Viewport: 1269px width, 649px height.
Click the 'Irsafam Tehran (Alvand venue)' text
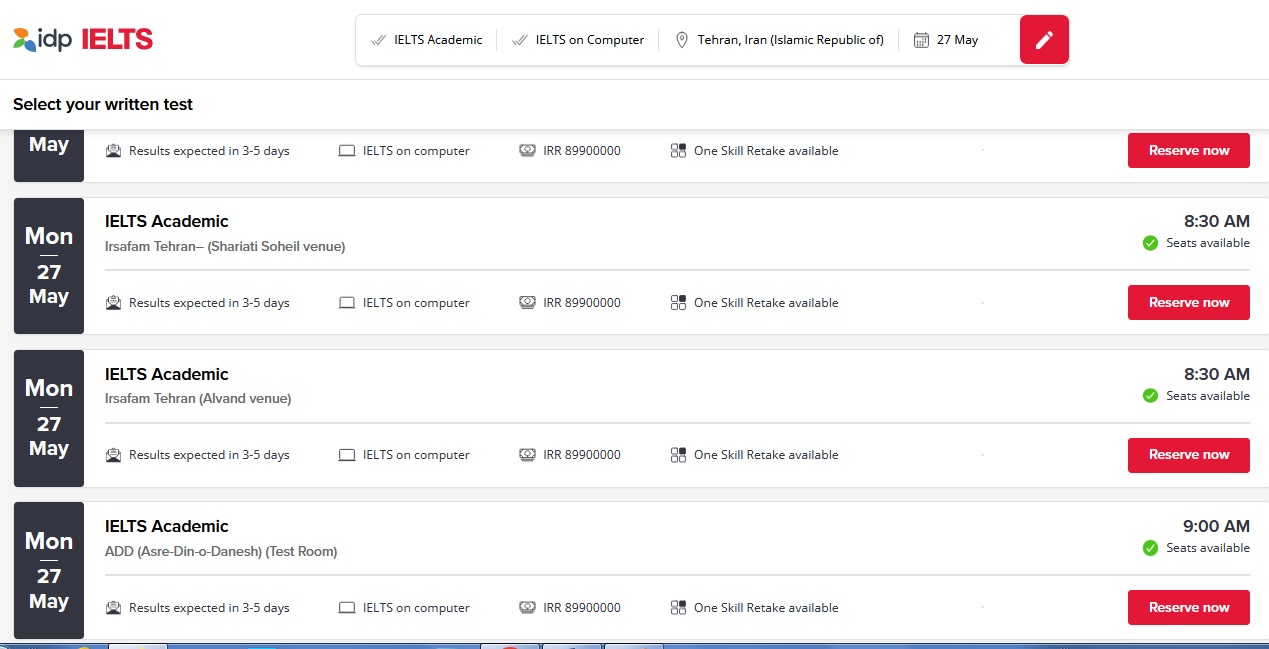click(198, 399)
